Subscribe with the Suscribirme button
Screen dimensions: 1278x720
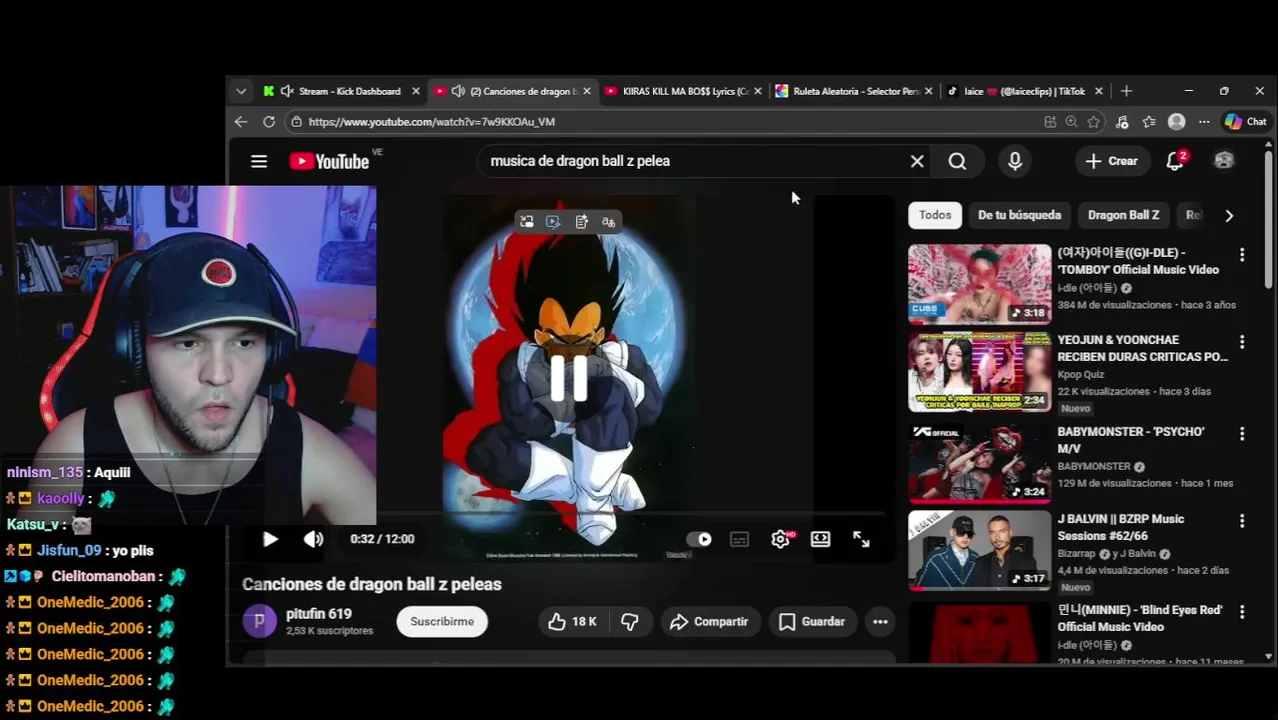pos(442,621)
